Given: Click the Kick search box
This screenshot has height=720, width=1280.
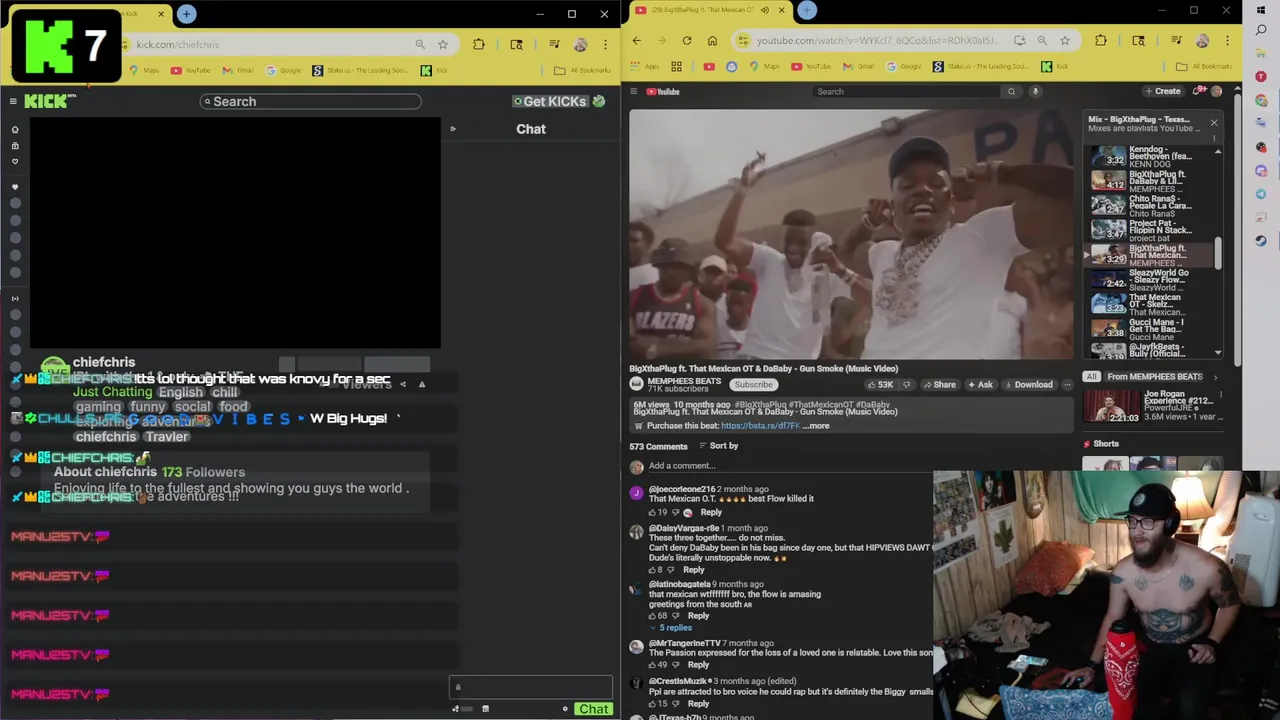Looking at the screenshot, I should [x=310, y=101].
